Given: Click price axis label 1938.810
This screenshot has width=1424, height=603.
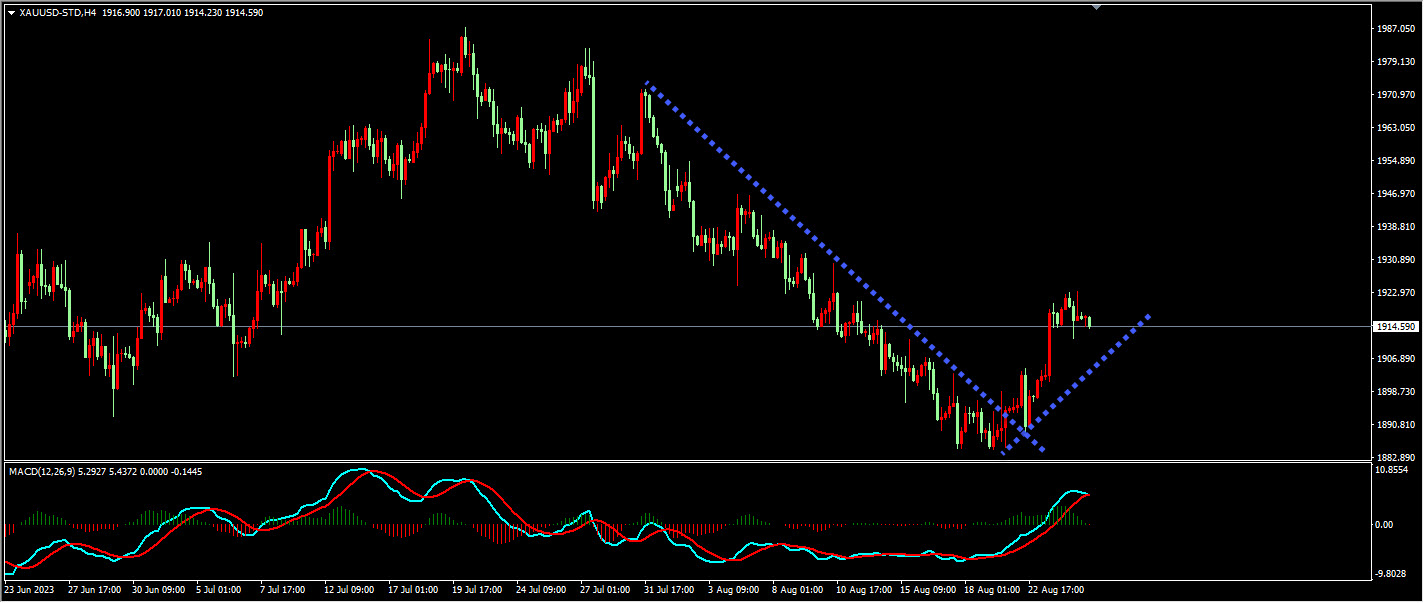Looking at the screenshot, I should click(1394, 227).
